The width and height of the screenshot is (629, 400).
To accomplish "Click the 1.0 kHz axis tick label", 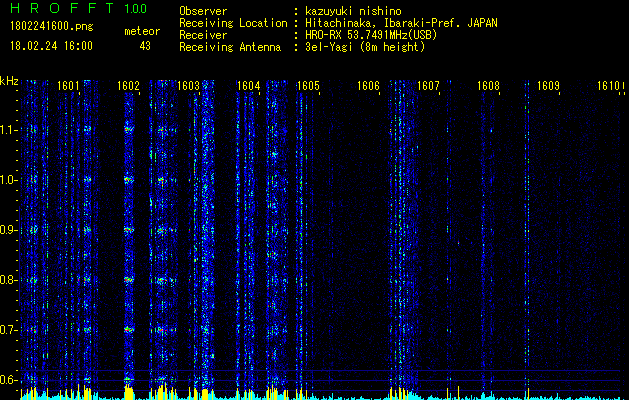I will click(7, 180).
